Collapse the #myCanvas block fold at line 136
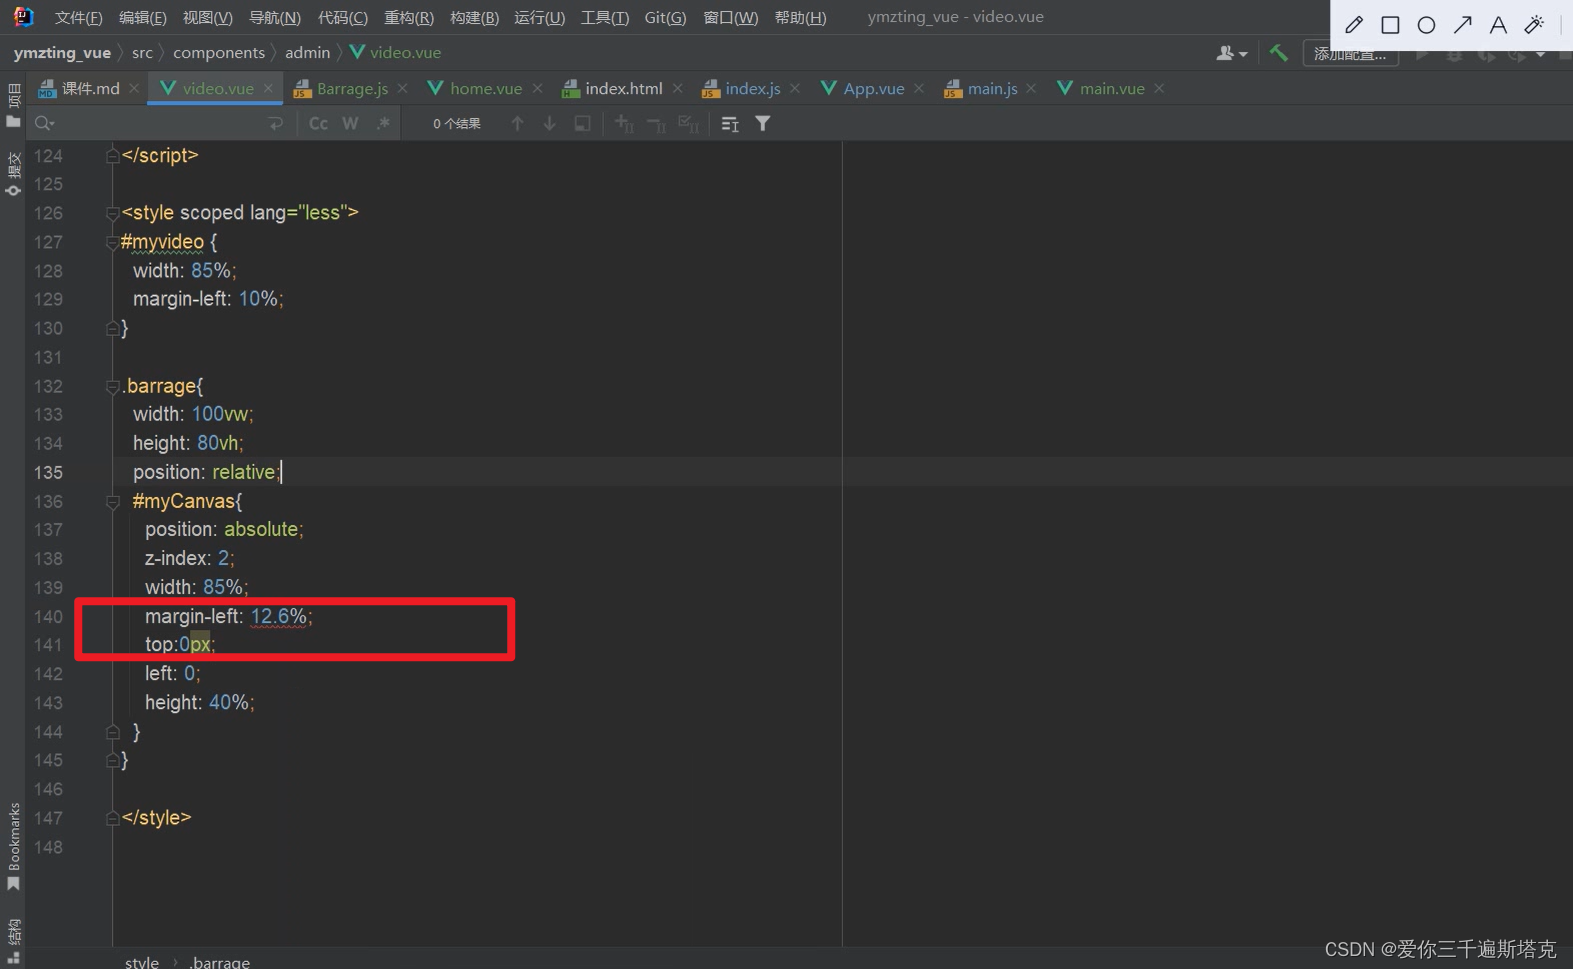 pyautogui.click(x=113, y=501)
